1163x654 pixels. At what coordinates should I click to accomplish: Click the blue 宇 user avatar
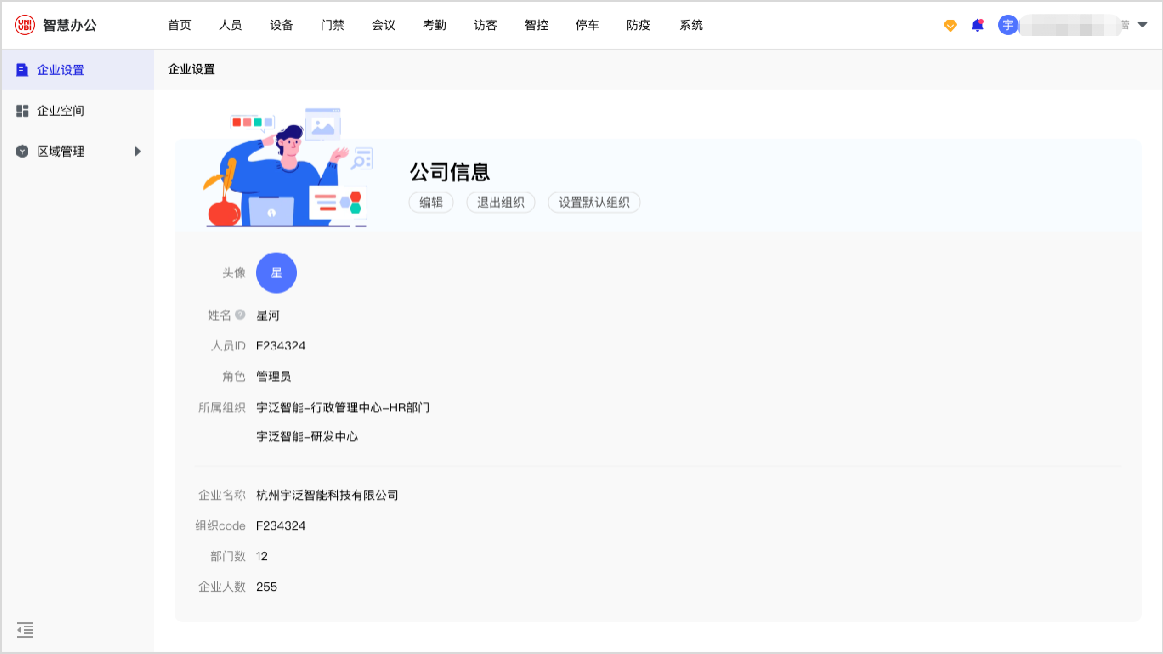click(1008, 25)
